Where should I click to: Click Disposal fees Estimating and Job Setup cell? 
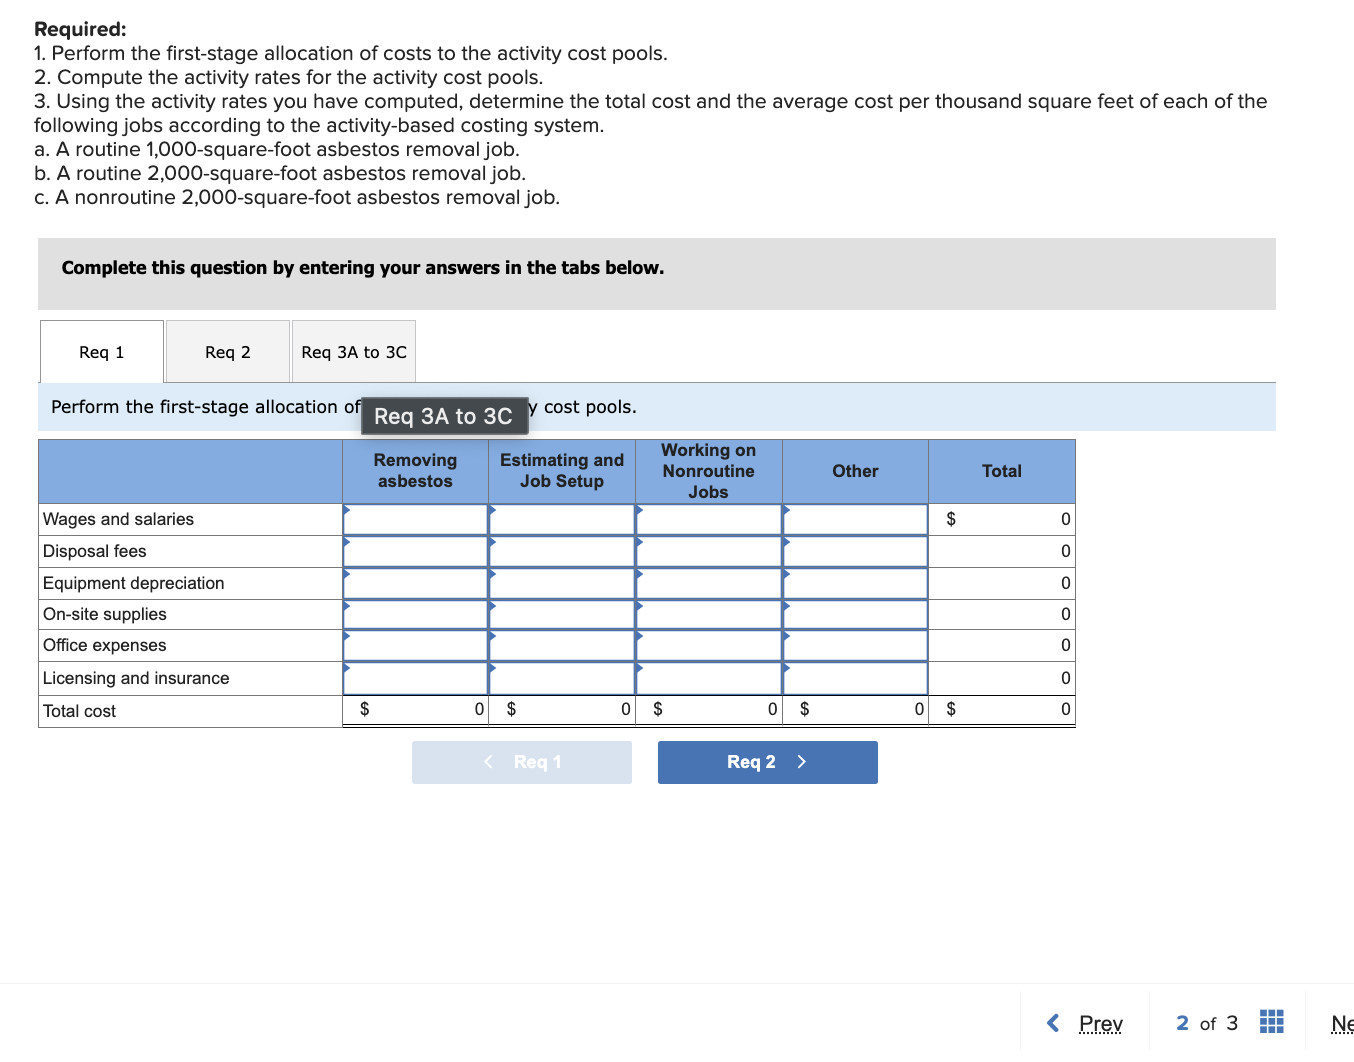pos(562,551)
